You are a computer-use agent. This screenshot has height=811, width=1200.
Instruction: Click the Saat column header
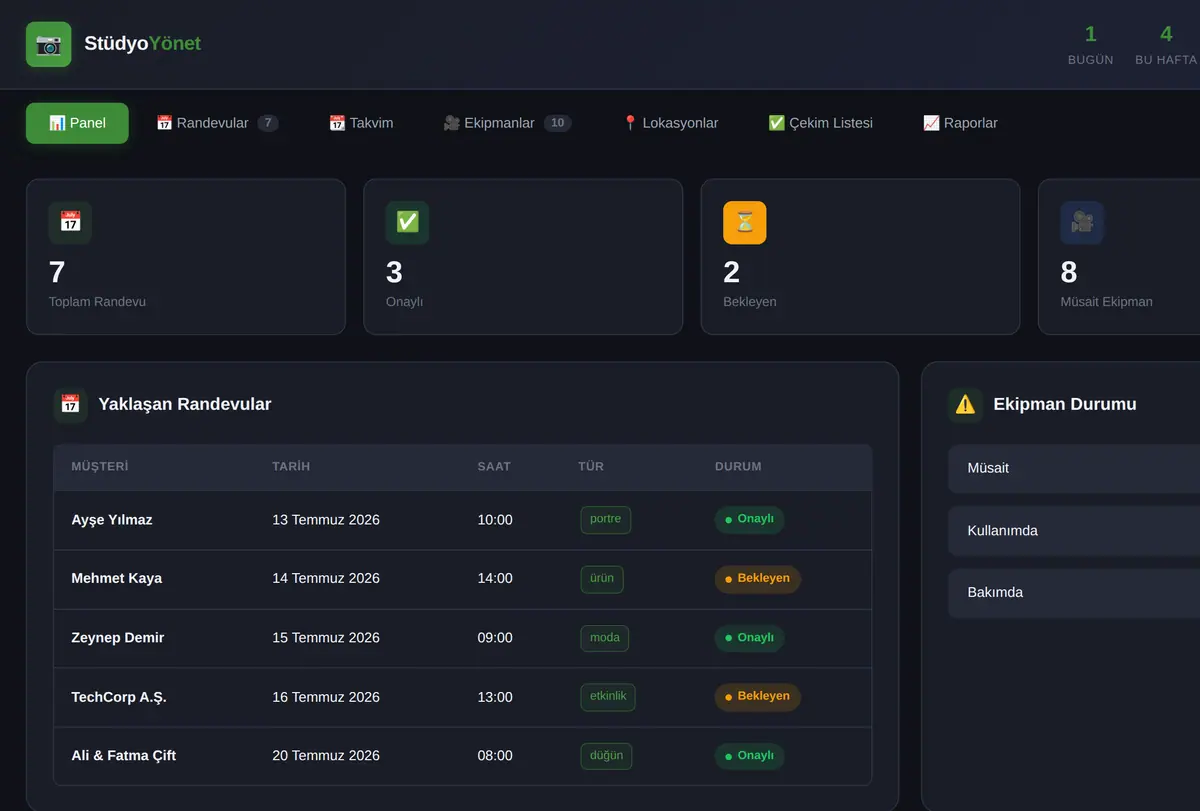click(494, 467)
